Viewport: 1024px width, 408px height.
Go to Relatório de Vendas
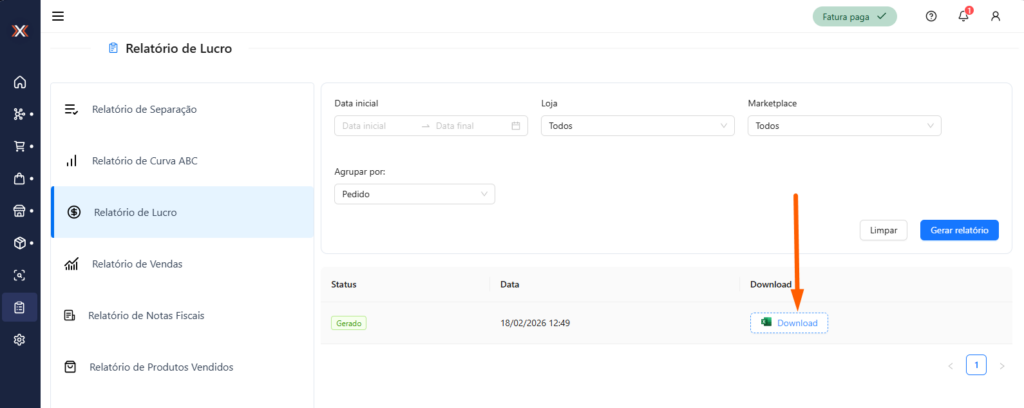(136, 264)
